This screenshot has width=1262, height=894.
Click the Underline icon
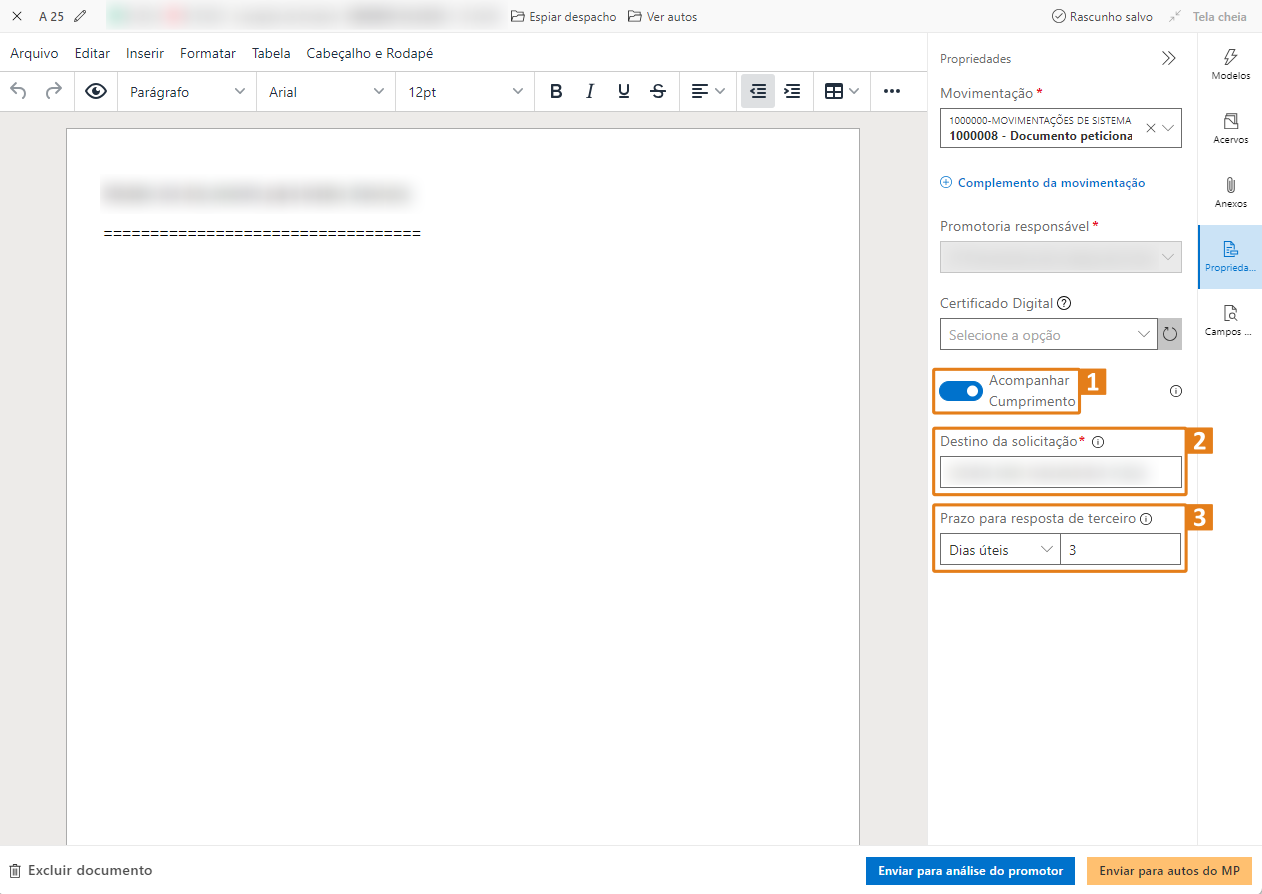coord(624,91)
